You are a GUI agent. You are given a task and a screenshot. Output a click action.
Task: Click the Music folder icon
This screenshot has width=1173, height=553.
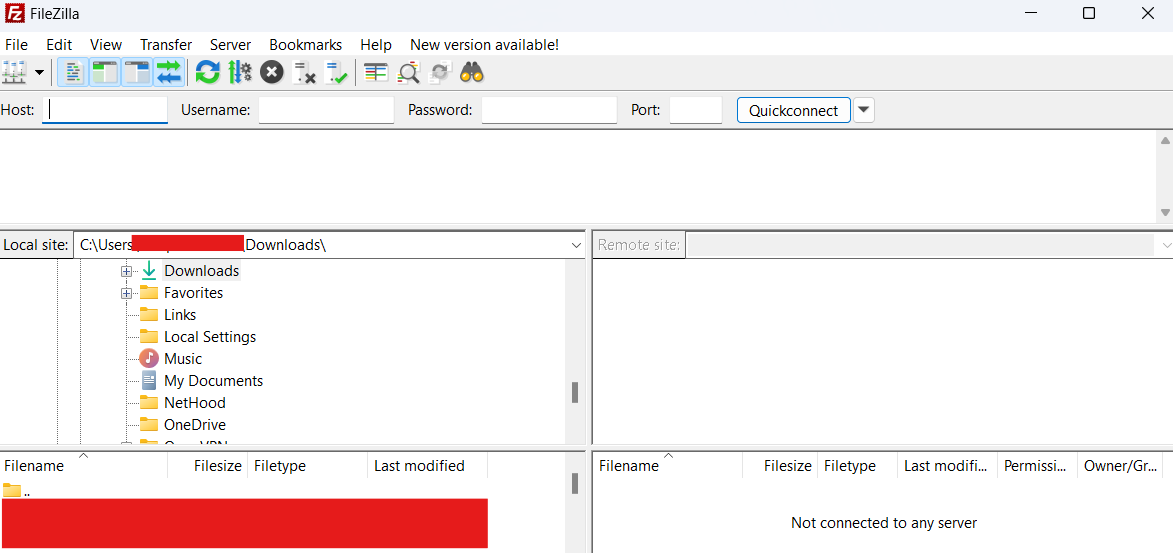point(149,358)
